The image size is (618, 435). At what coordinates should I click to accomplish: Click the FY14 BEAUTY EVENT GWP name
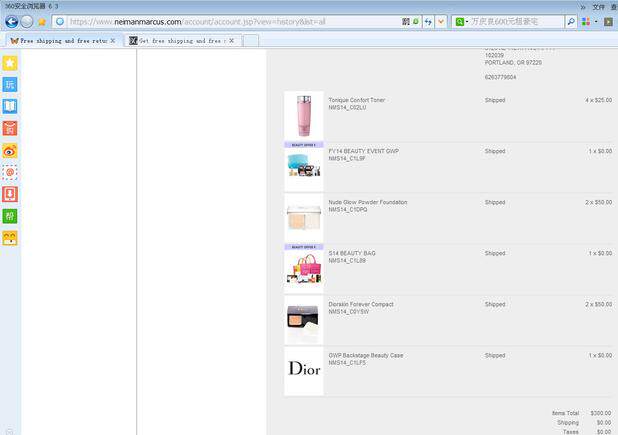[x=364, y=151]
